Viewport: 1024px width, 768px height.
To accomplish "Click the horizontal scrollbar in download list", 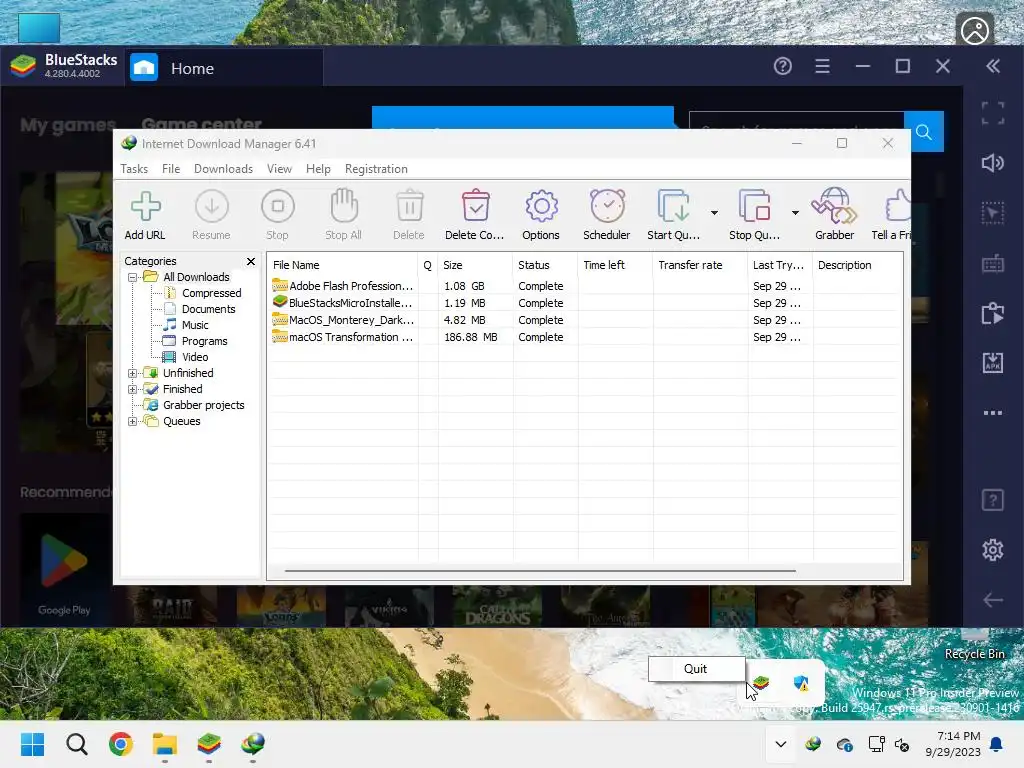I will pos(540,571).
